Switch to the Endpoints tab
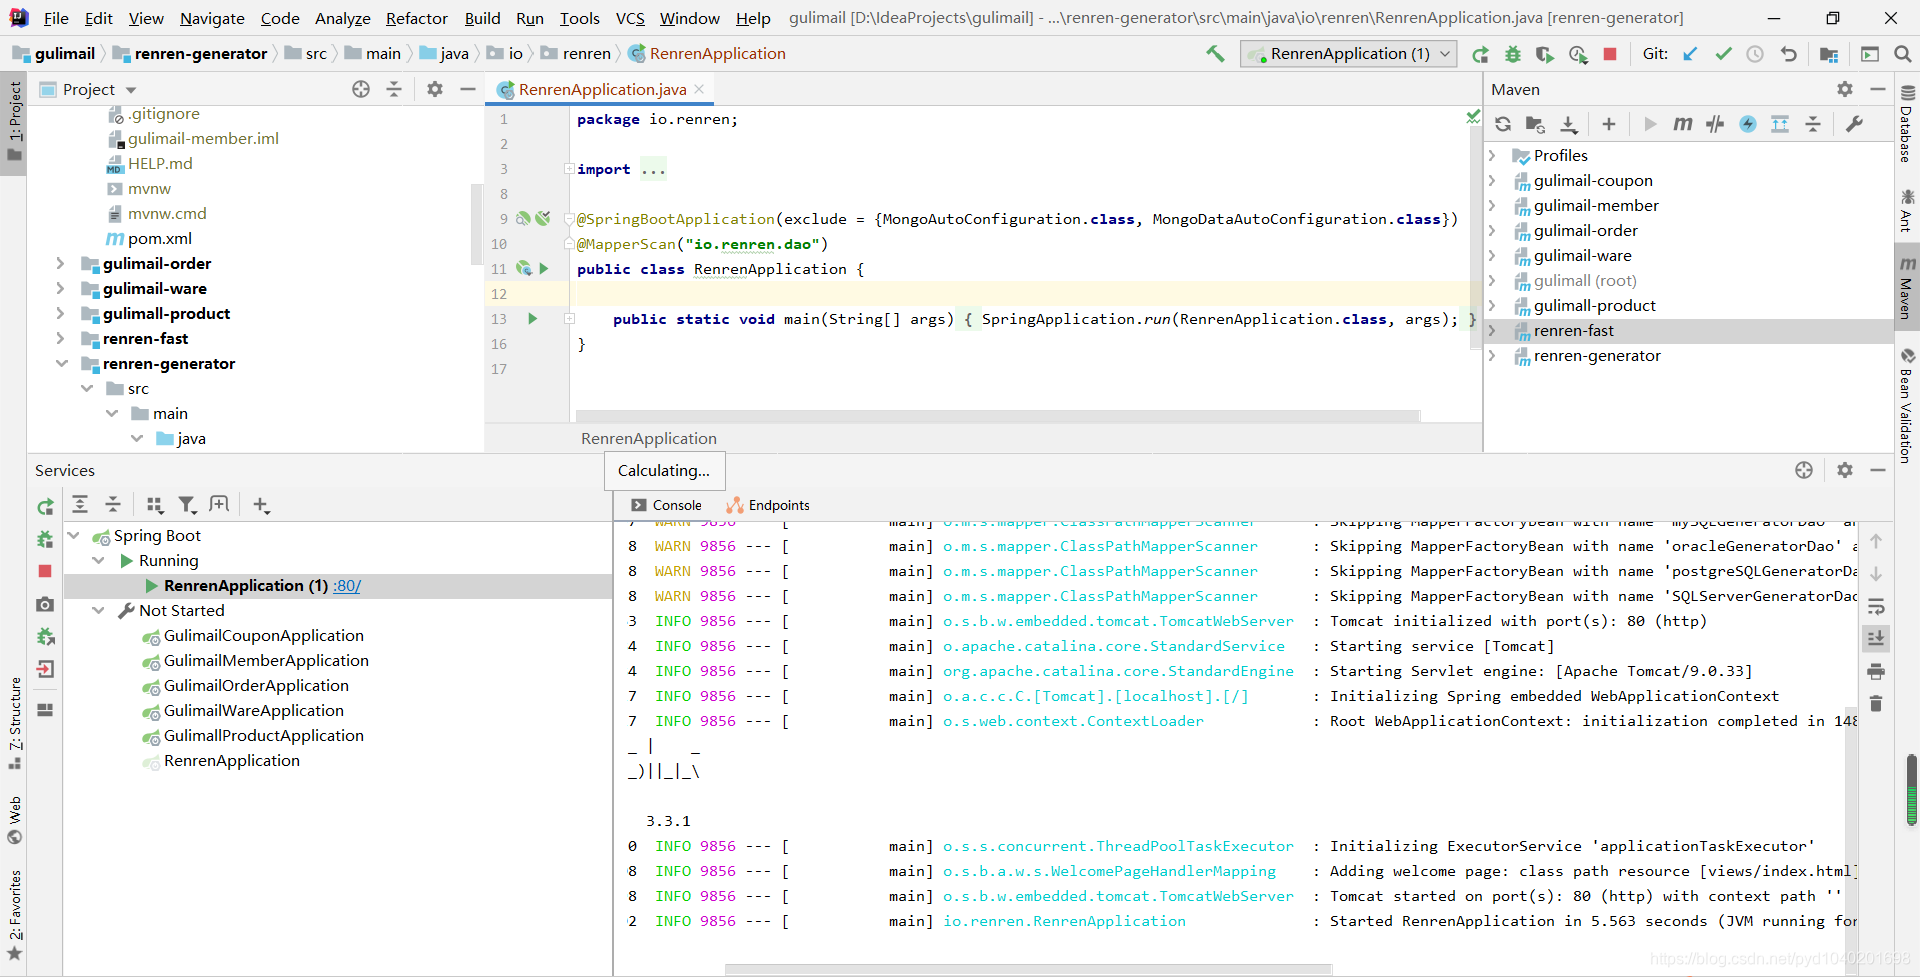1920x977 pixels. point(768,505)
